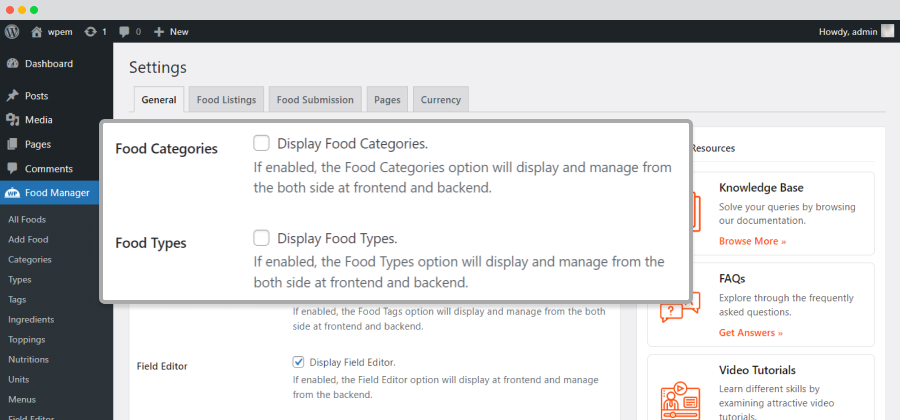Click the Food Manager WP icon

click(x=12, y=193)
